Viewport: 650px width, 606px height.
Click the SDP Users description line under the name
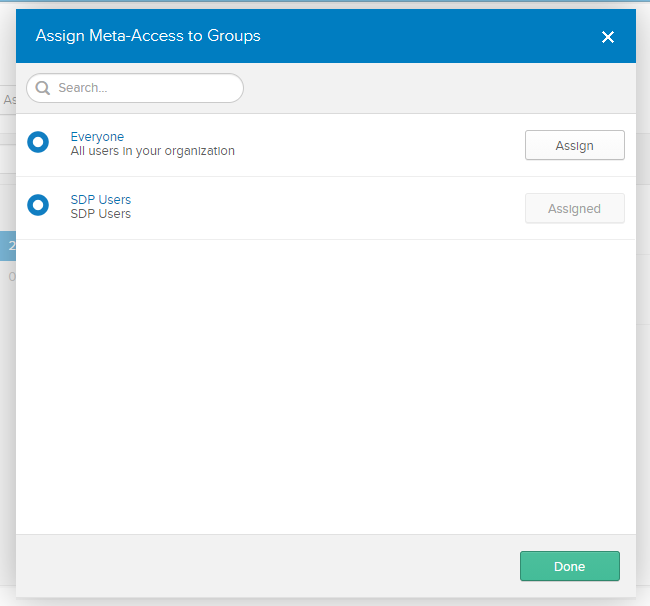pyautogui.click(x=100, y=214)
